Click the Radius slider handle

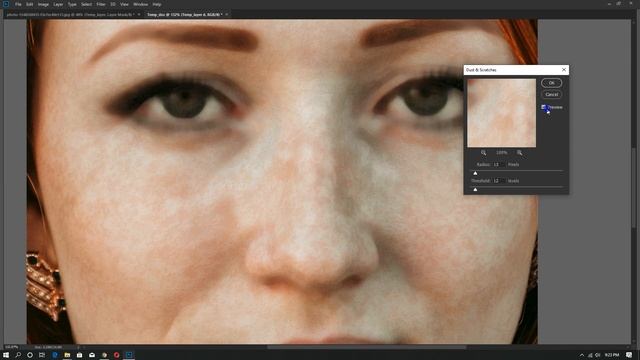coord(475,173)
